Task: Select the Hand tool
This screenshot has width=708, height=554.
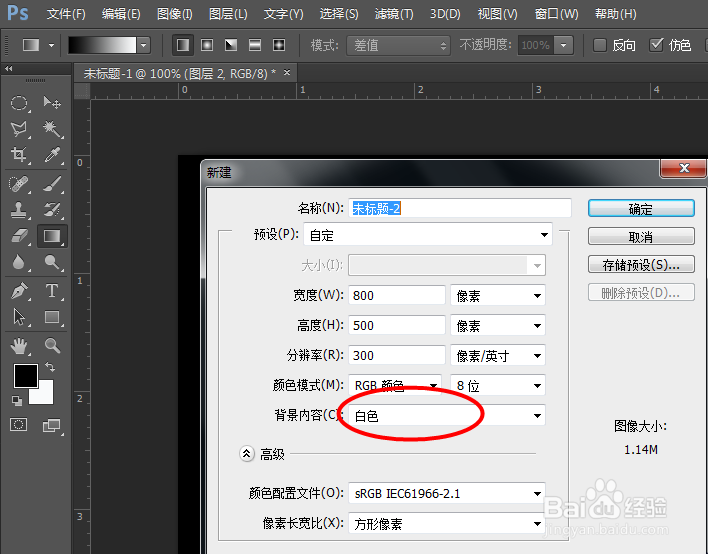Action: pyautogui.click(x=19, y=346)
